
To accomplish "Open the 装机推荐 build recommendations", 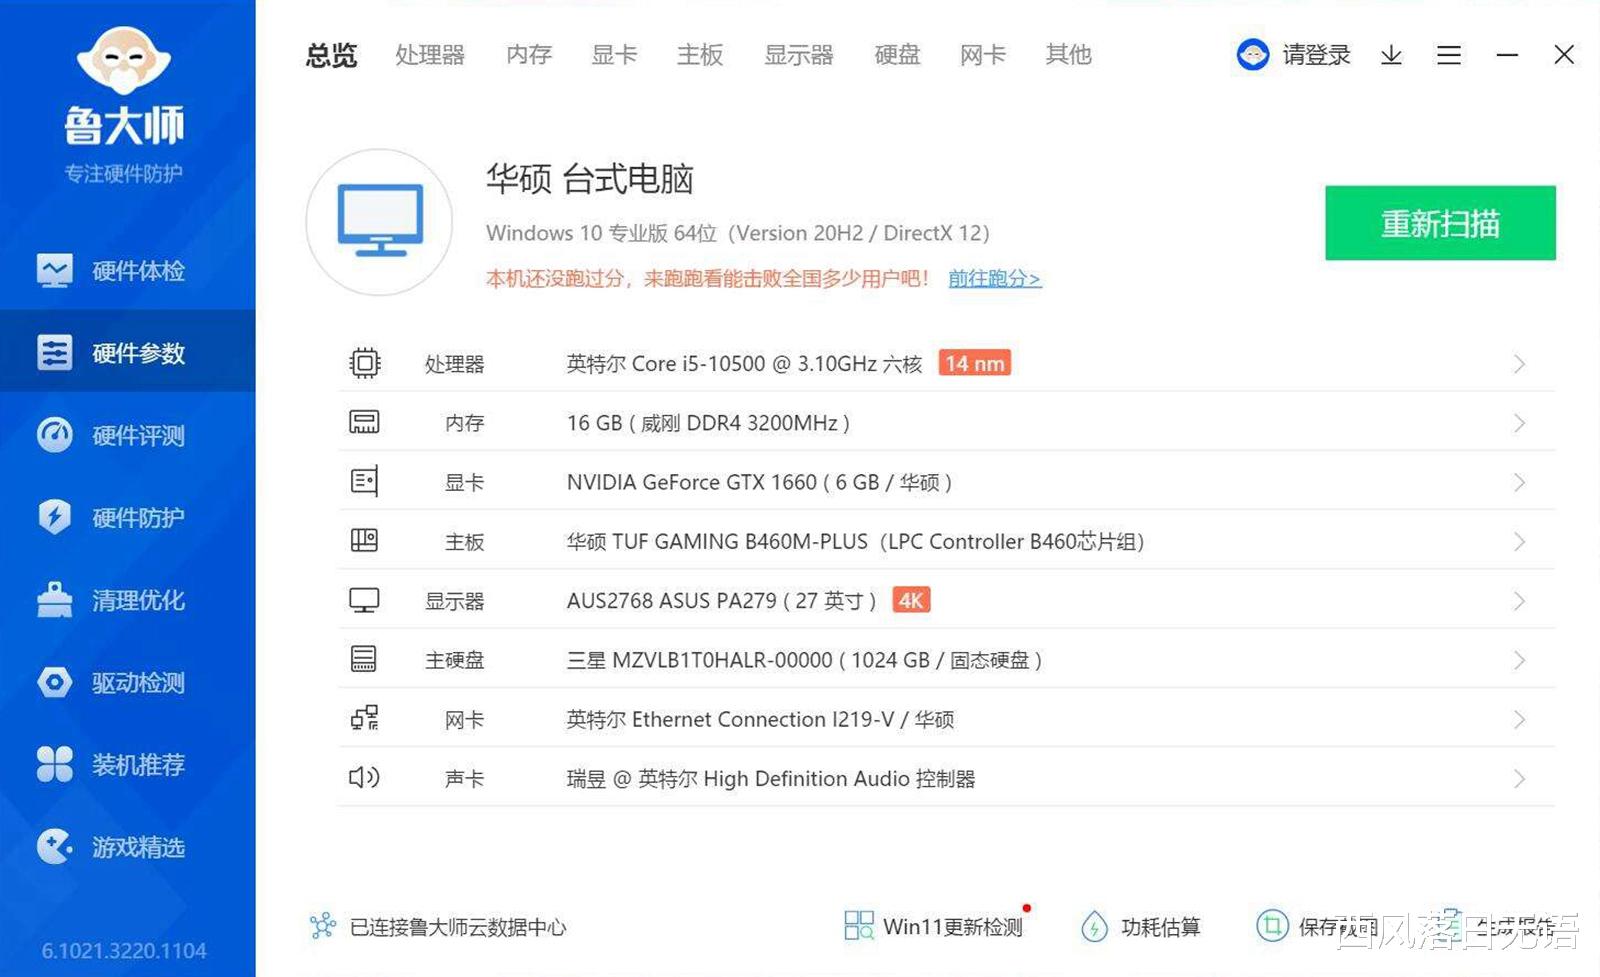I will pyautogui.click(x=137, y=765).
